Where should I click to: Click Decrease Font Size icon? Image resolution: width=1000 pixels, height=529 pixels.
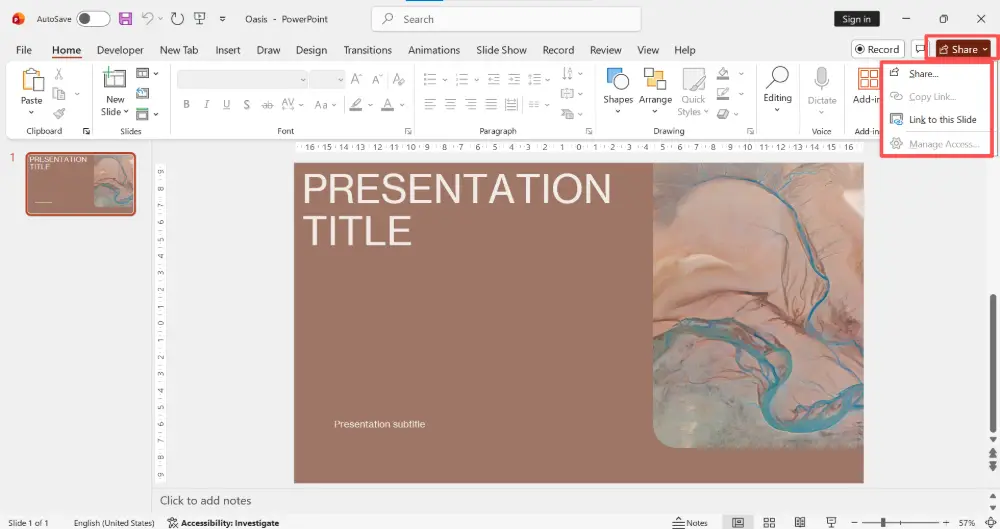pos(377,79)
